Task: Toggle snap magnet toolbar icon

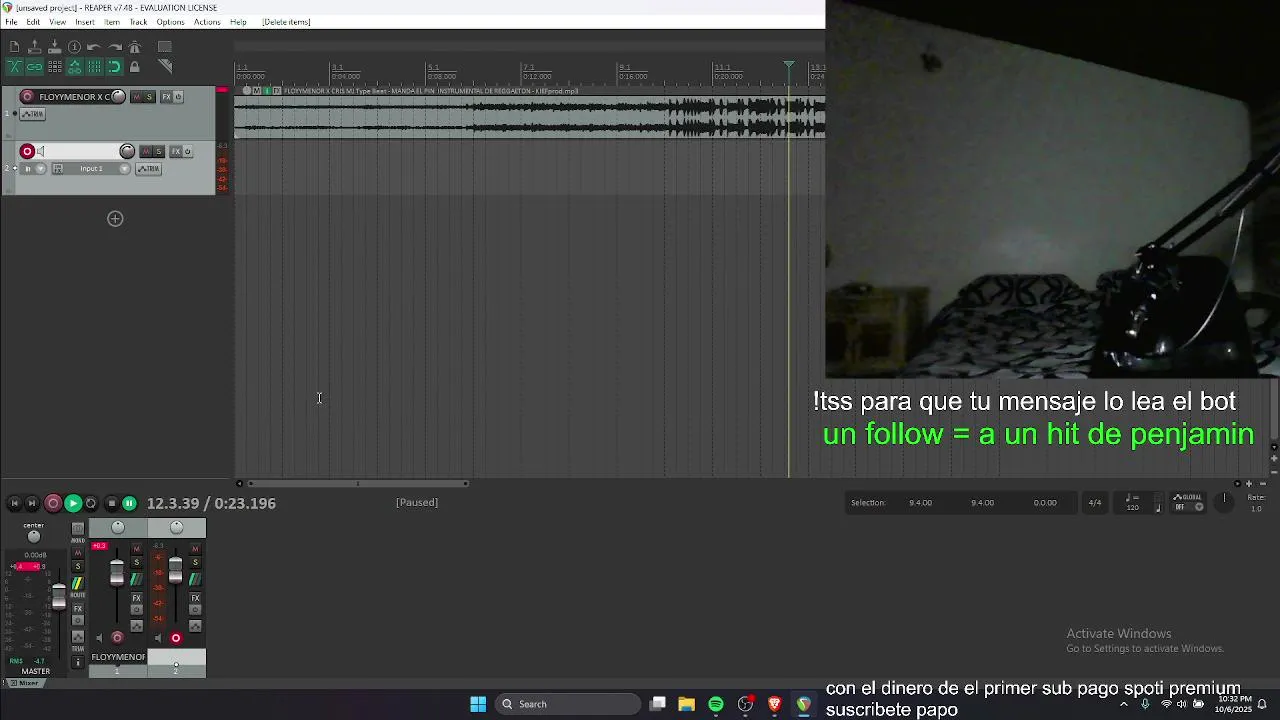Action: tap(114, 67)
